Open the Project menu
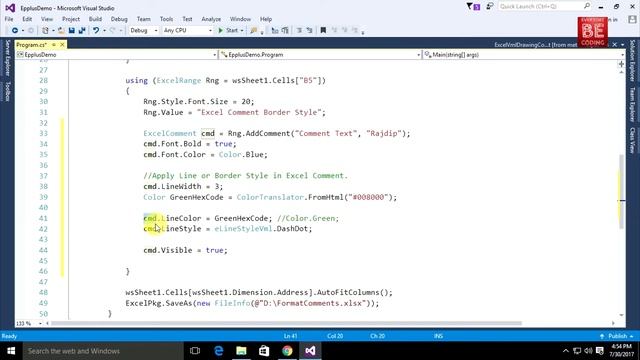 [x=71, y=19]
